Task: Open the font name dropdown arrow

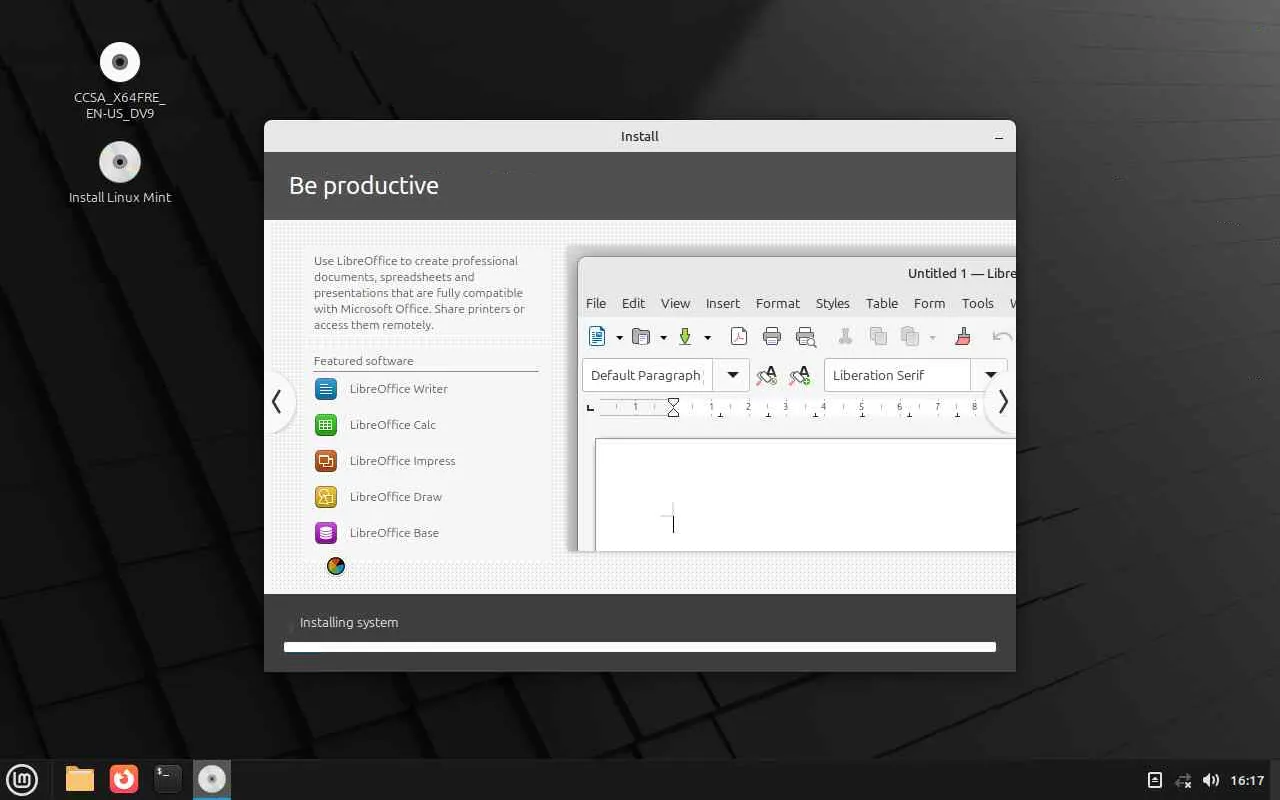Action: pyautogui.click(x=990, y=375)
